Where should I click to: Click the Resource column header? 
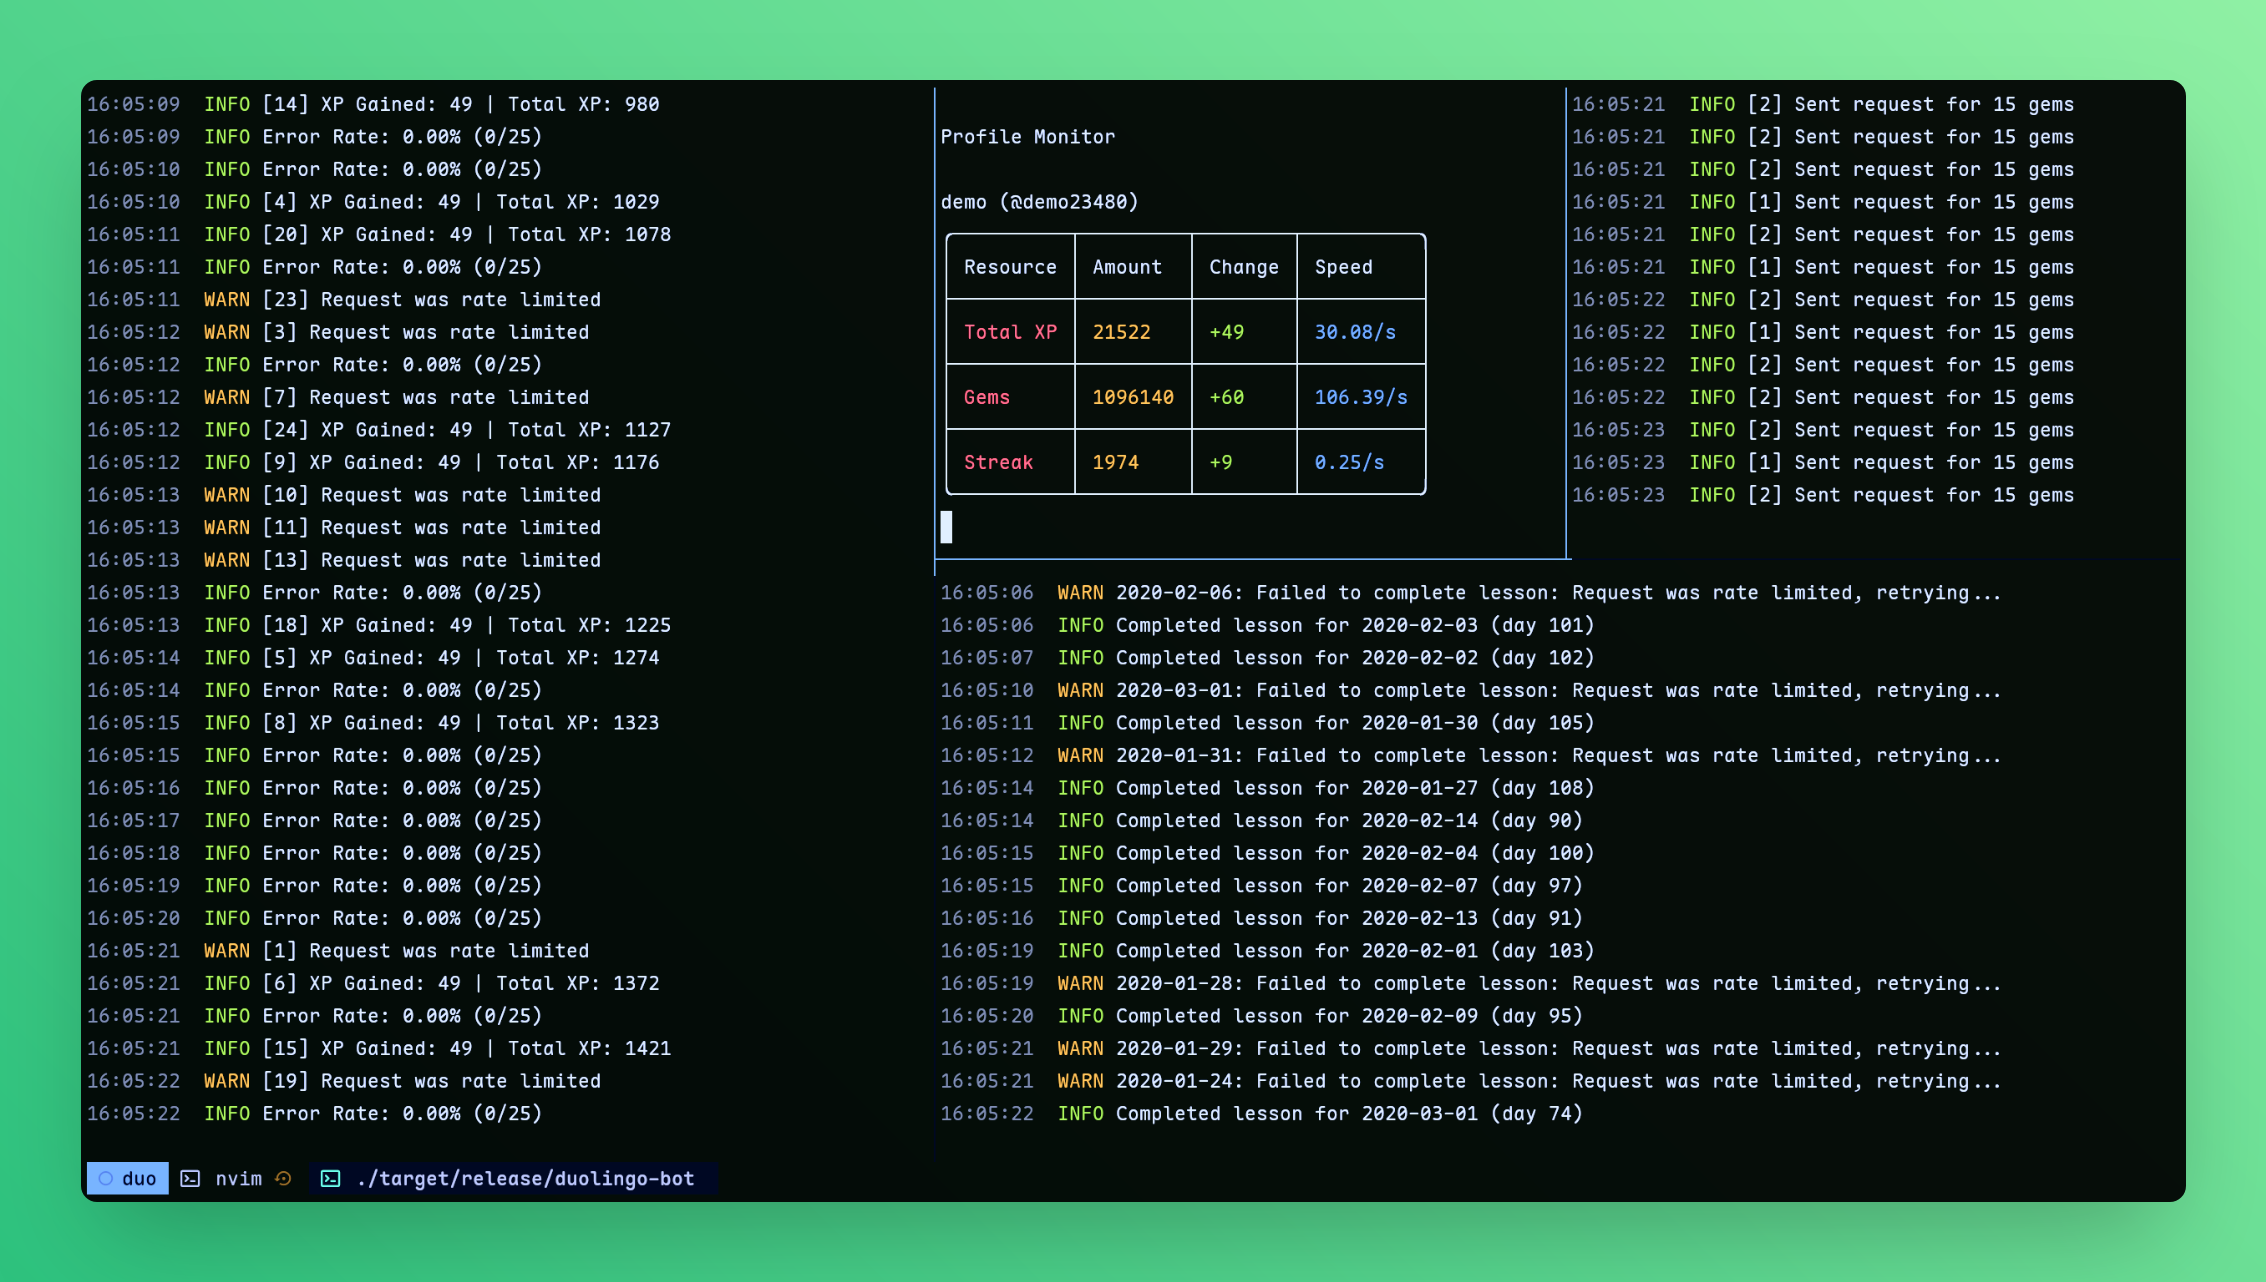coord(1010,267)
